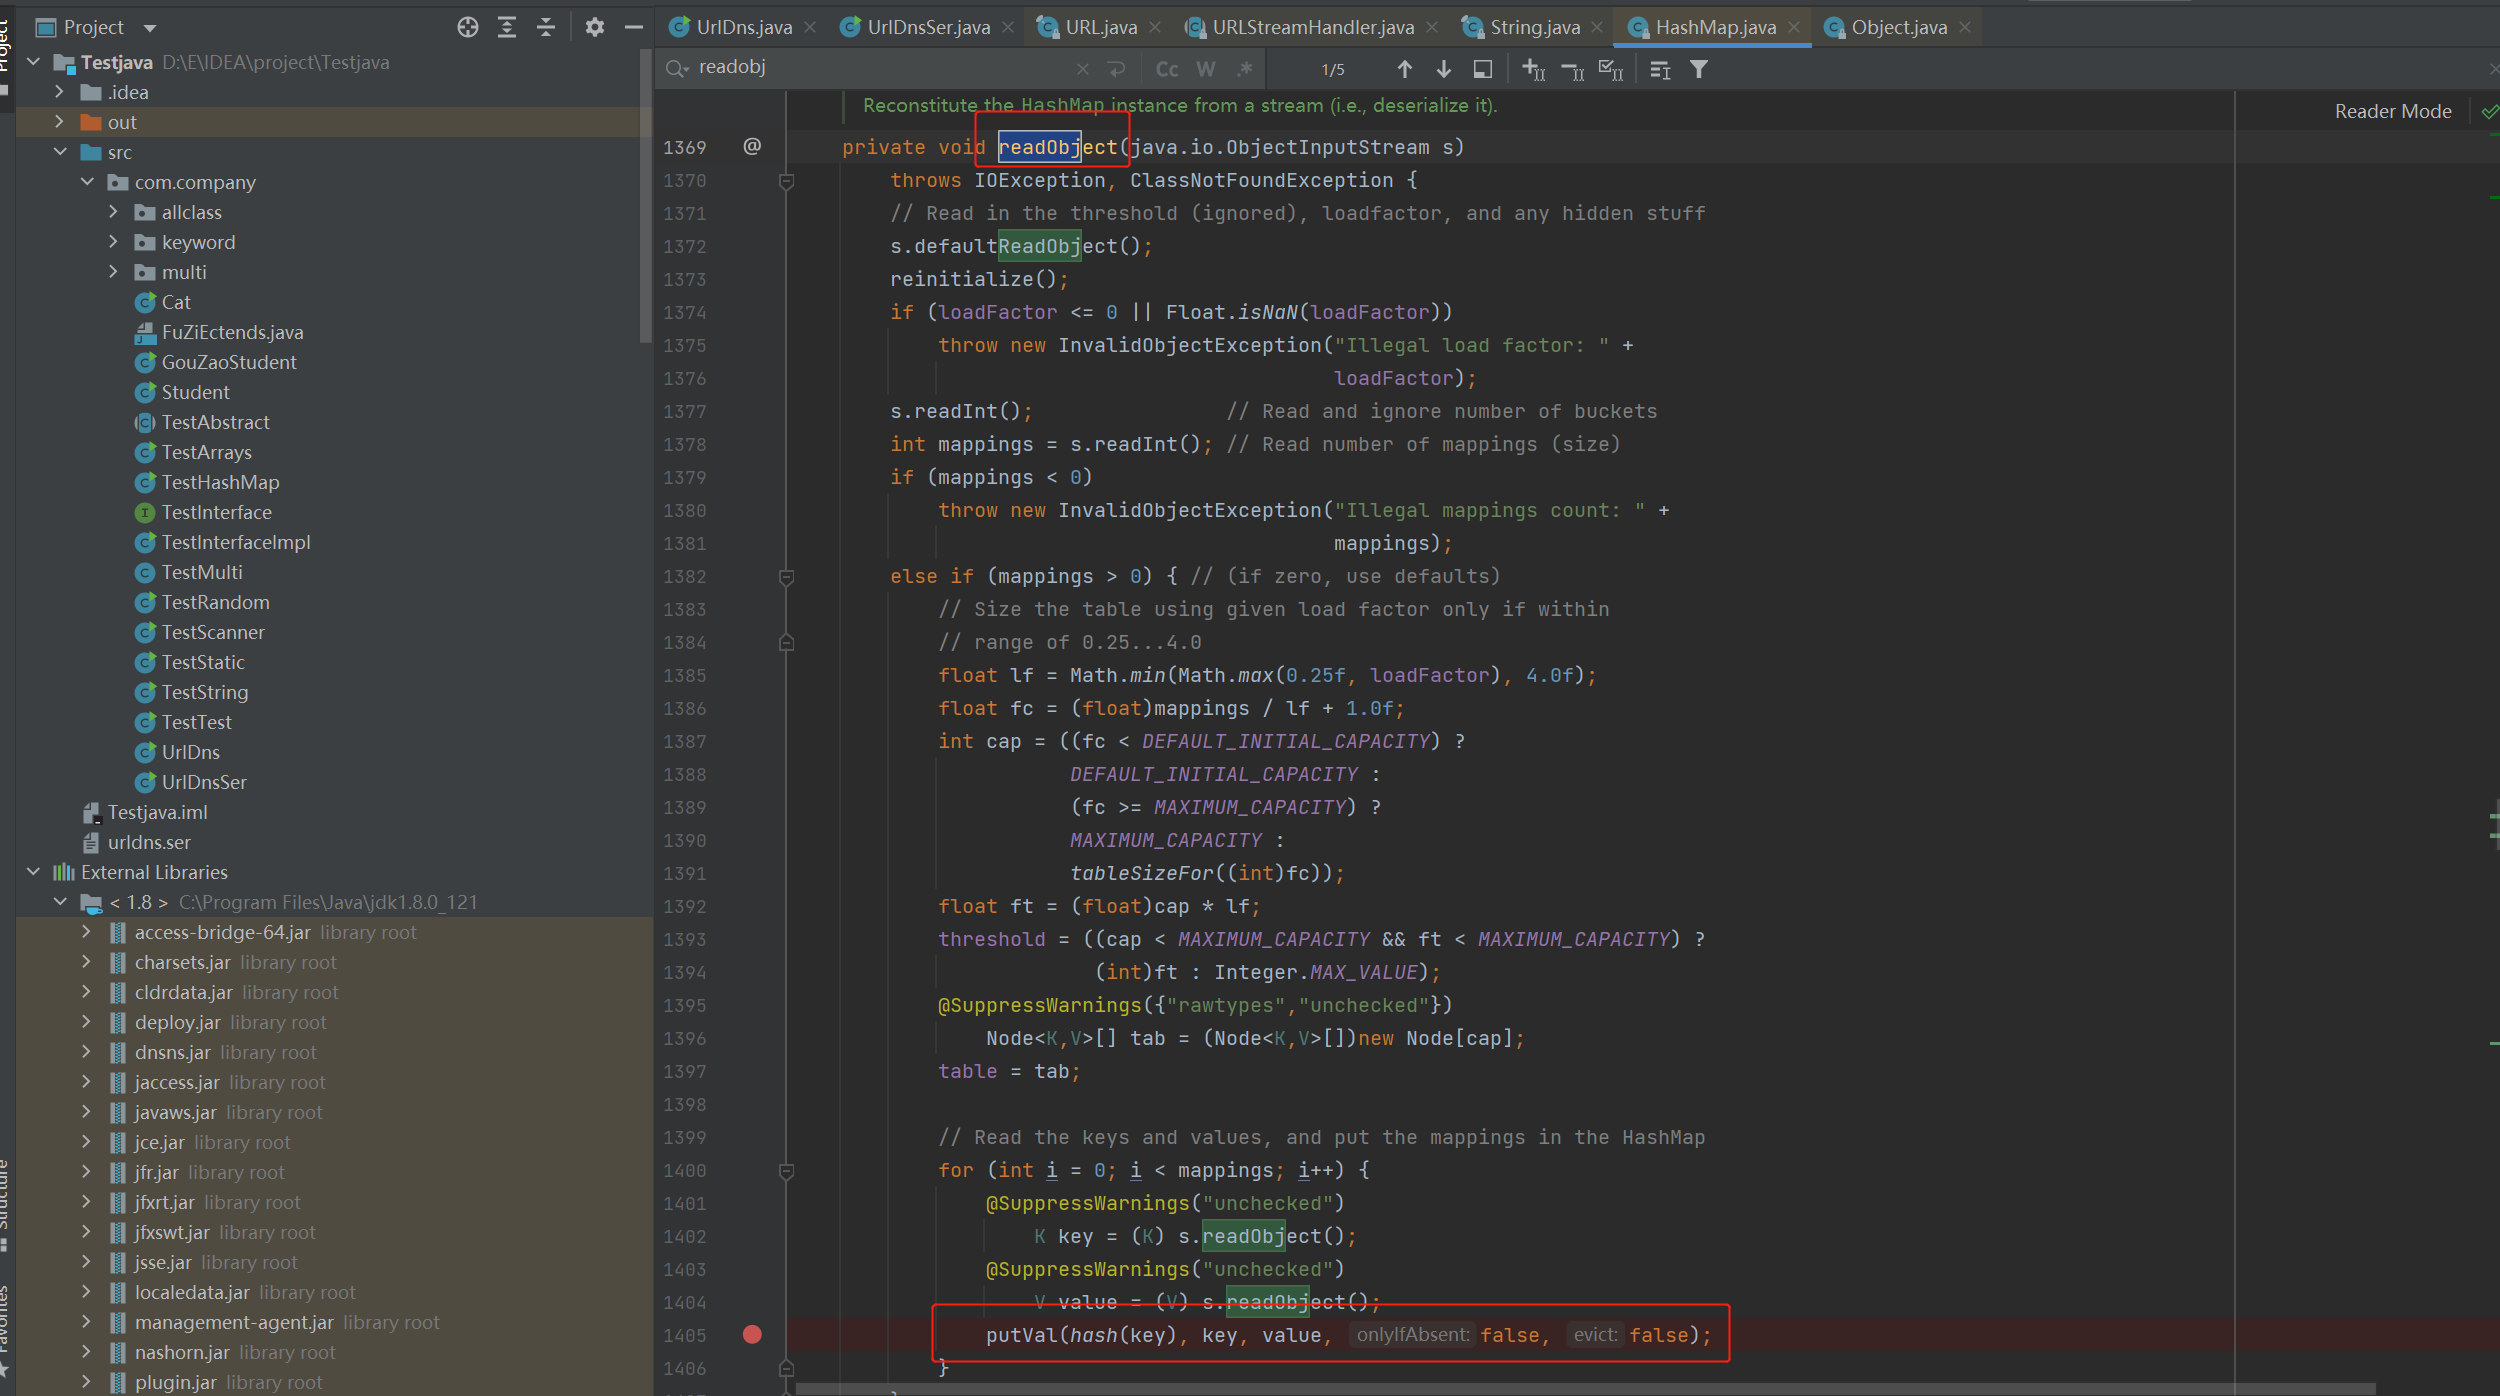Expand the multi package node
Viewport: 2500px width, 1396px height.
[x=113, y=271]
